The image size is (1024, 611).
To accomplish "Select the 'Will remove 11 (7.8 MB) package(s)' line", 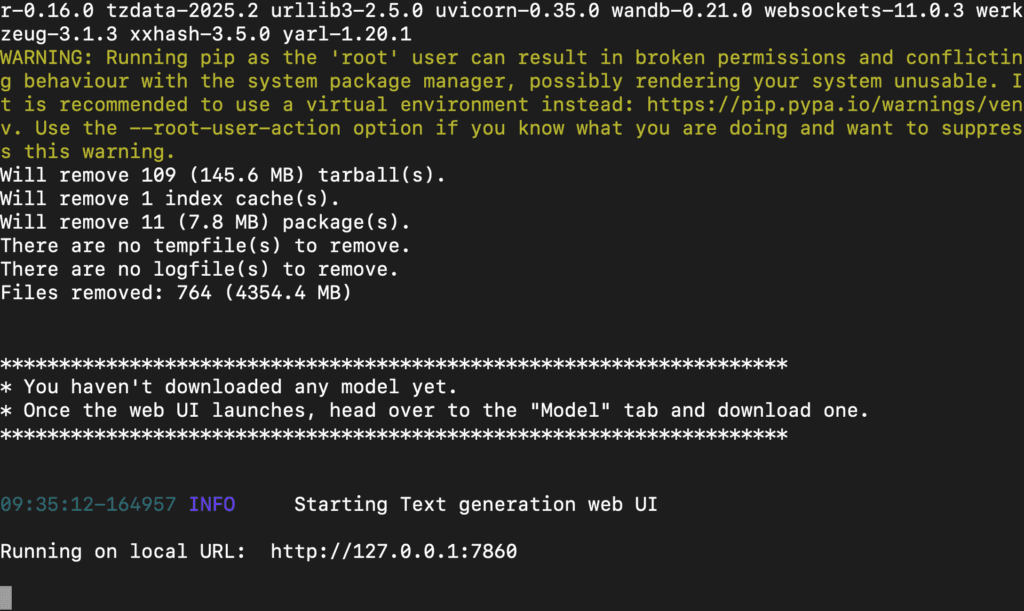I will point(206,222).
